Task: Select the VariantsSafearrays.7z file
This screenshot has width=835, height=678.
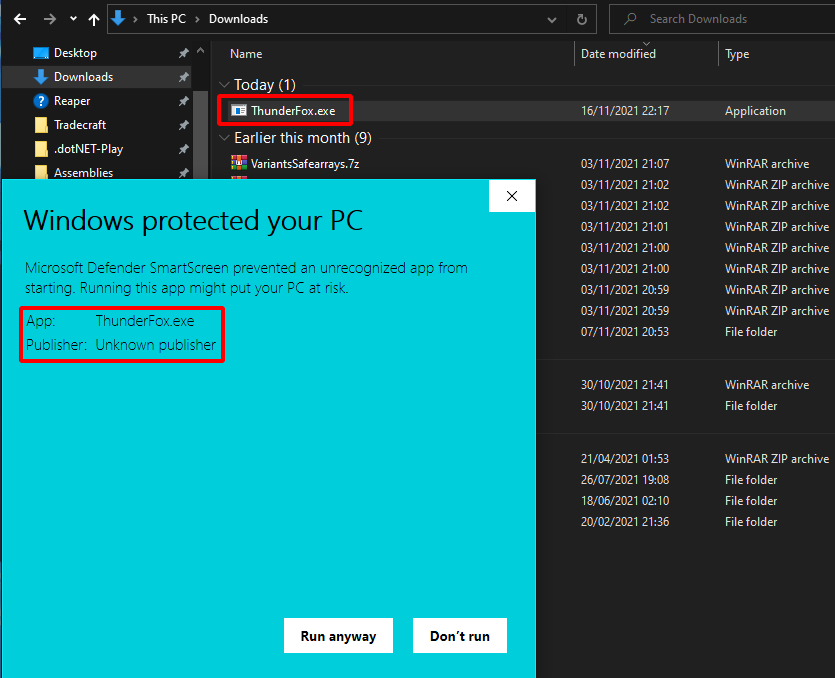Action: pos(305,164)
